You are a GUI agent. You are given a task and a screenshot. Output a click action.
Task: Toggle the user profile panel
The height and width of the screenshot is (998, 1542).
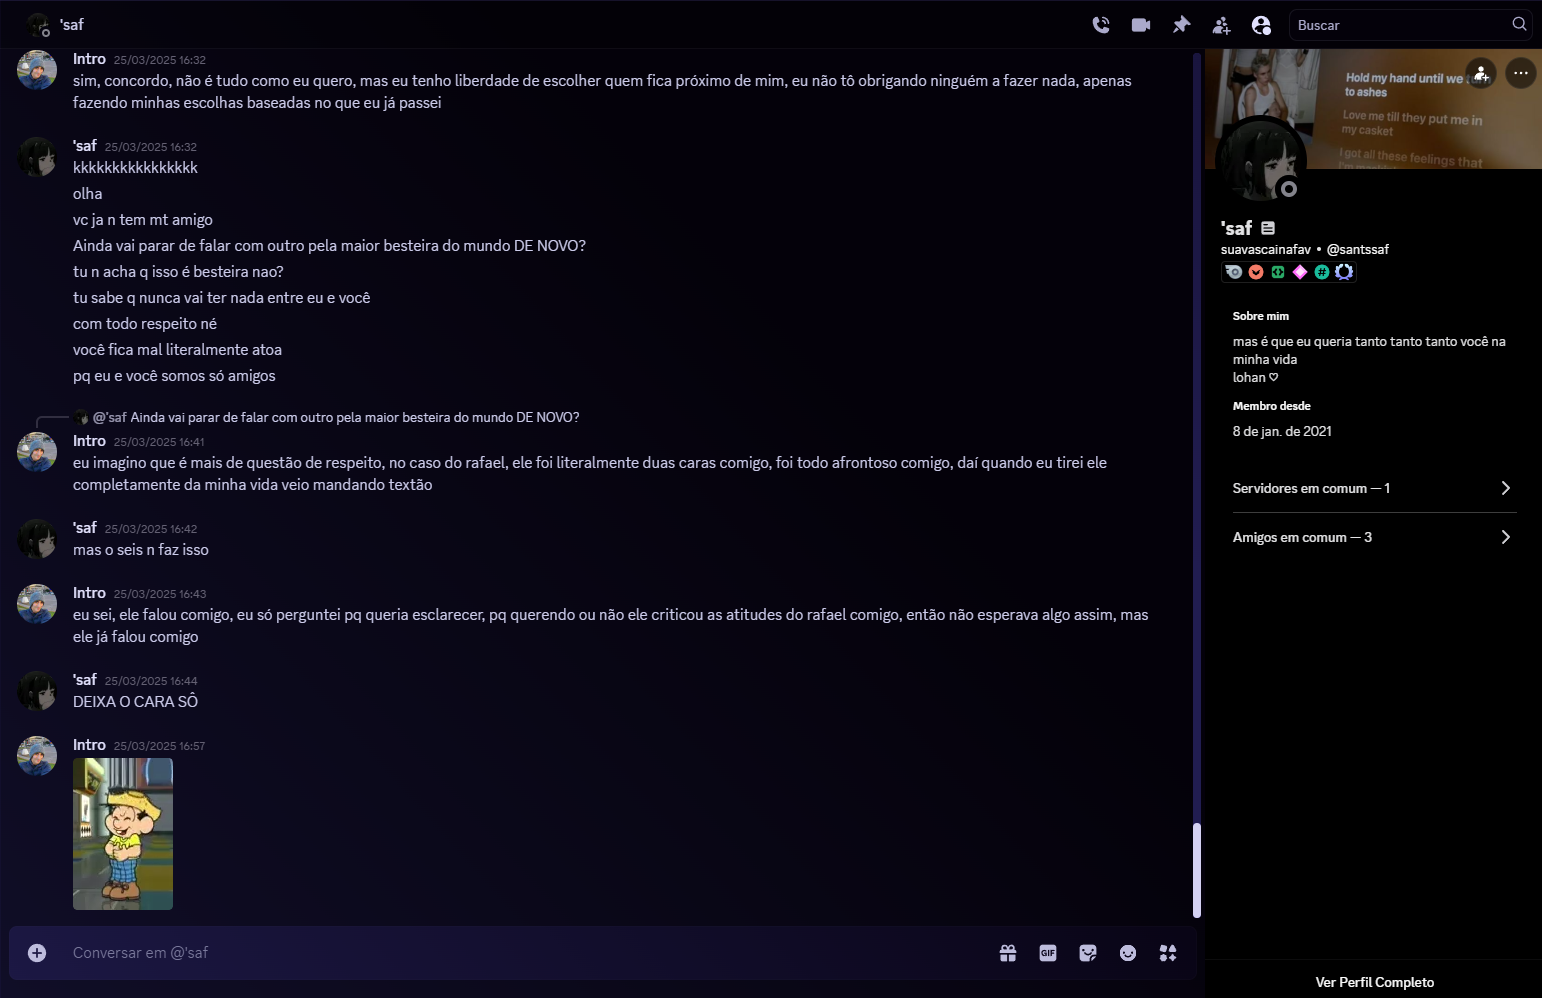1261,25
